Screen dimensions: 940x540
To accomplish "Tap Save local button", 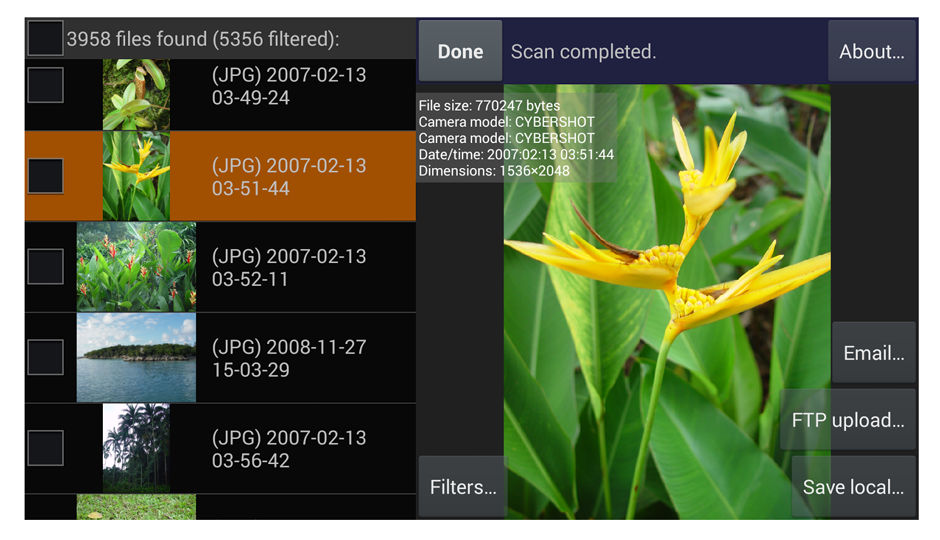I will (x=853, y=487).
